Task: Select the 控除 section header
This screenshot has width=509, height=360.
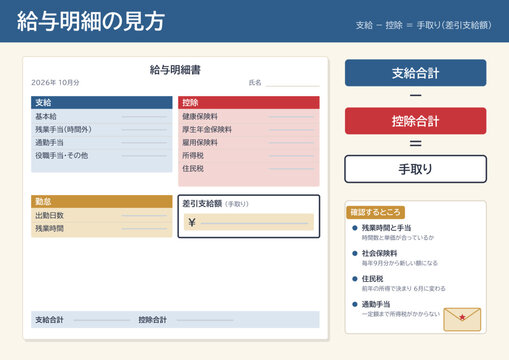Action: (x=249, y=103)
